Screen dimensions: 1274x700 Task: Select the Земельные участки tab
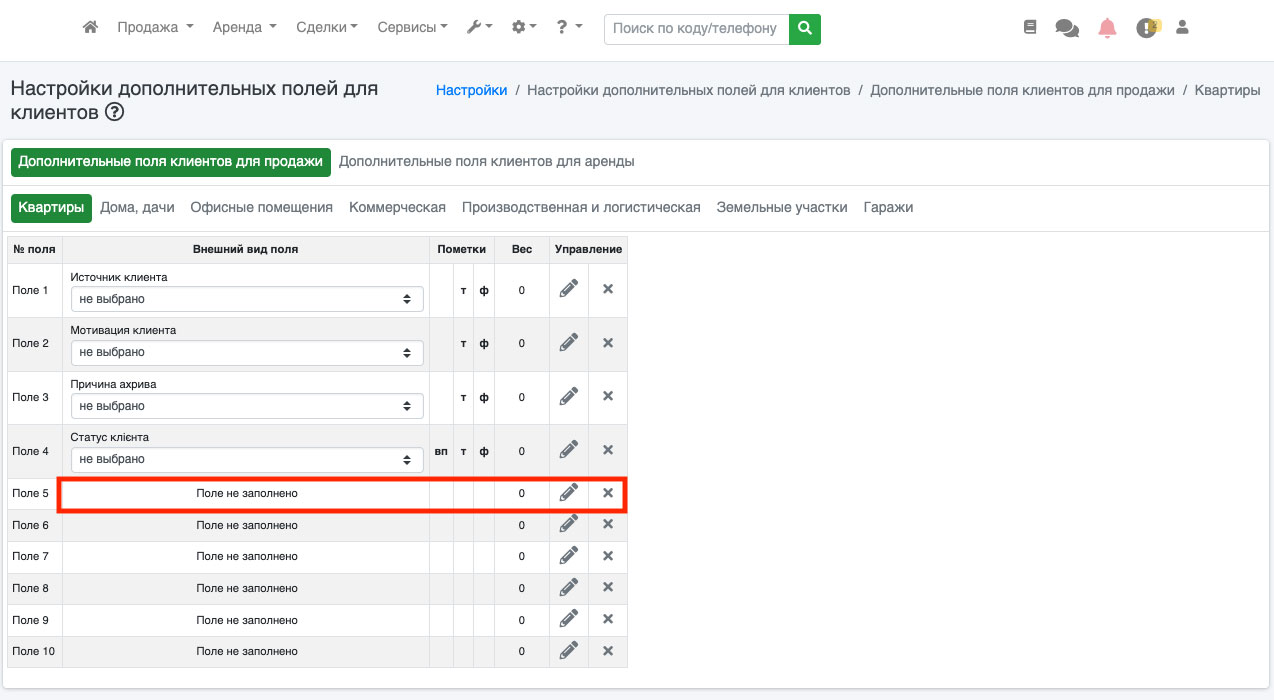click(782, 208)
